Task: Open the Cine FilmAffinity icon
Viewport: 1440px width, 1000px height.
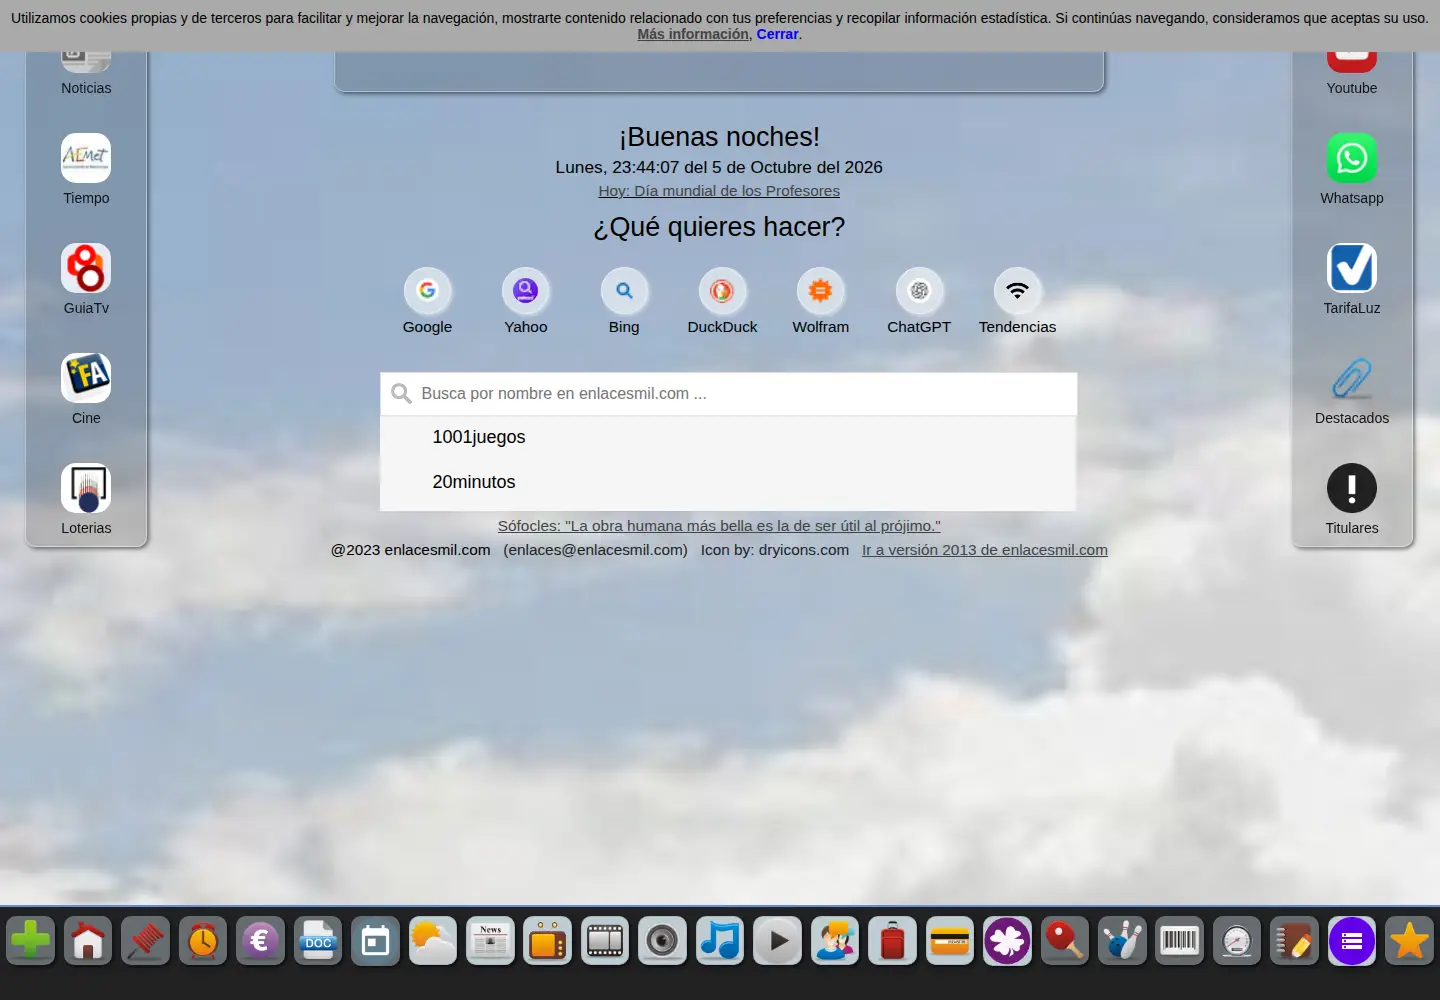Action: coord(86,378)
